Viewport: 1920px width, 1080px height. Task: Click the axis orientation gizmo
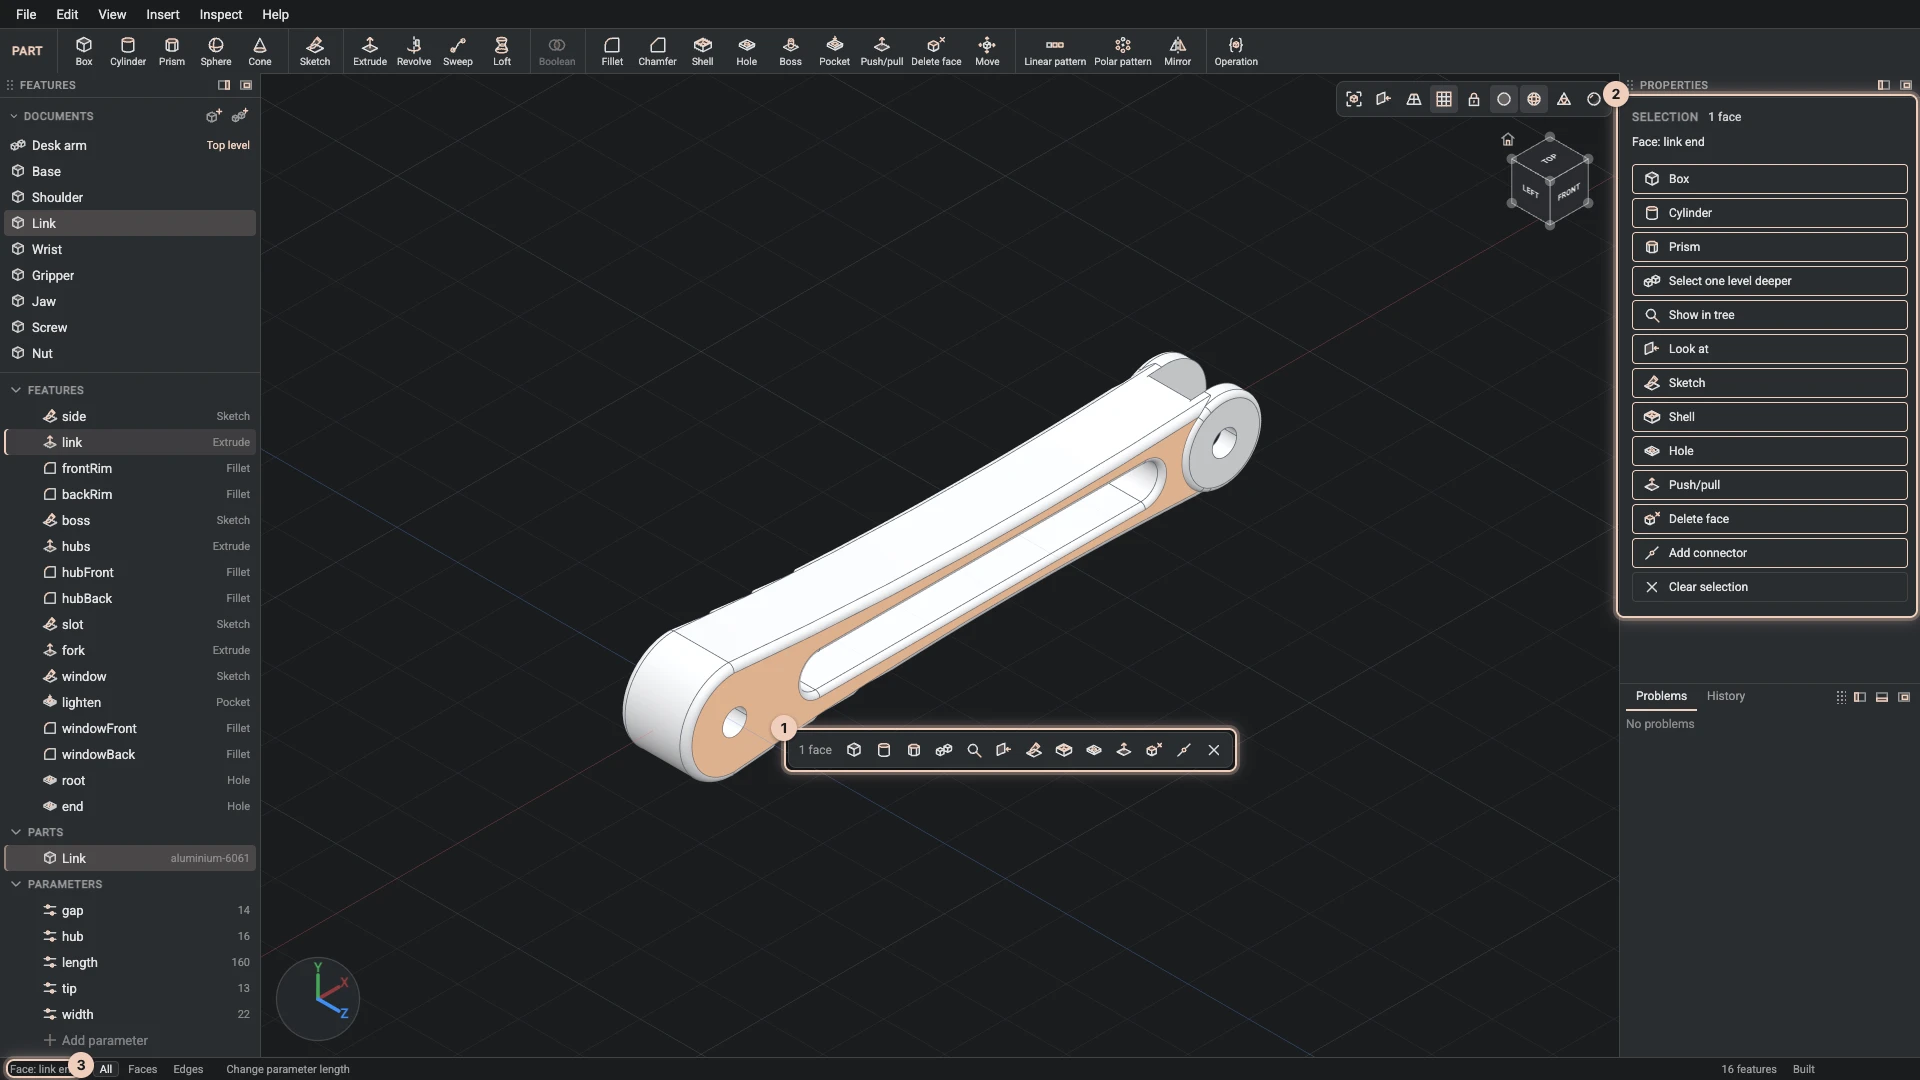coord(318,998)
